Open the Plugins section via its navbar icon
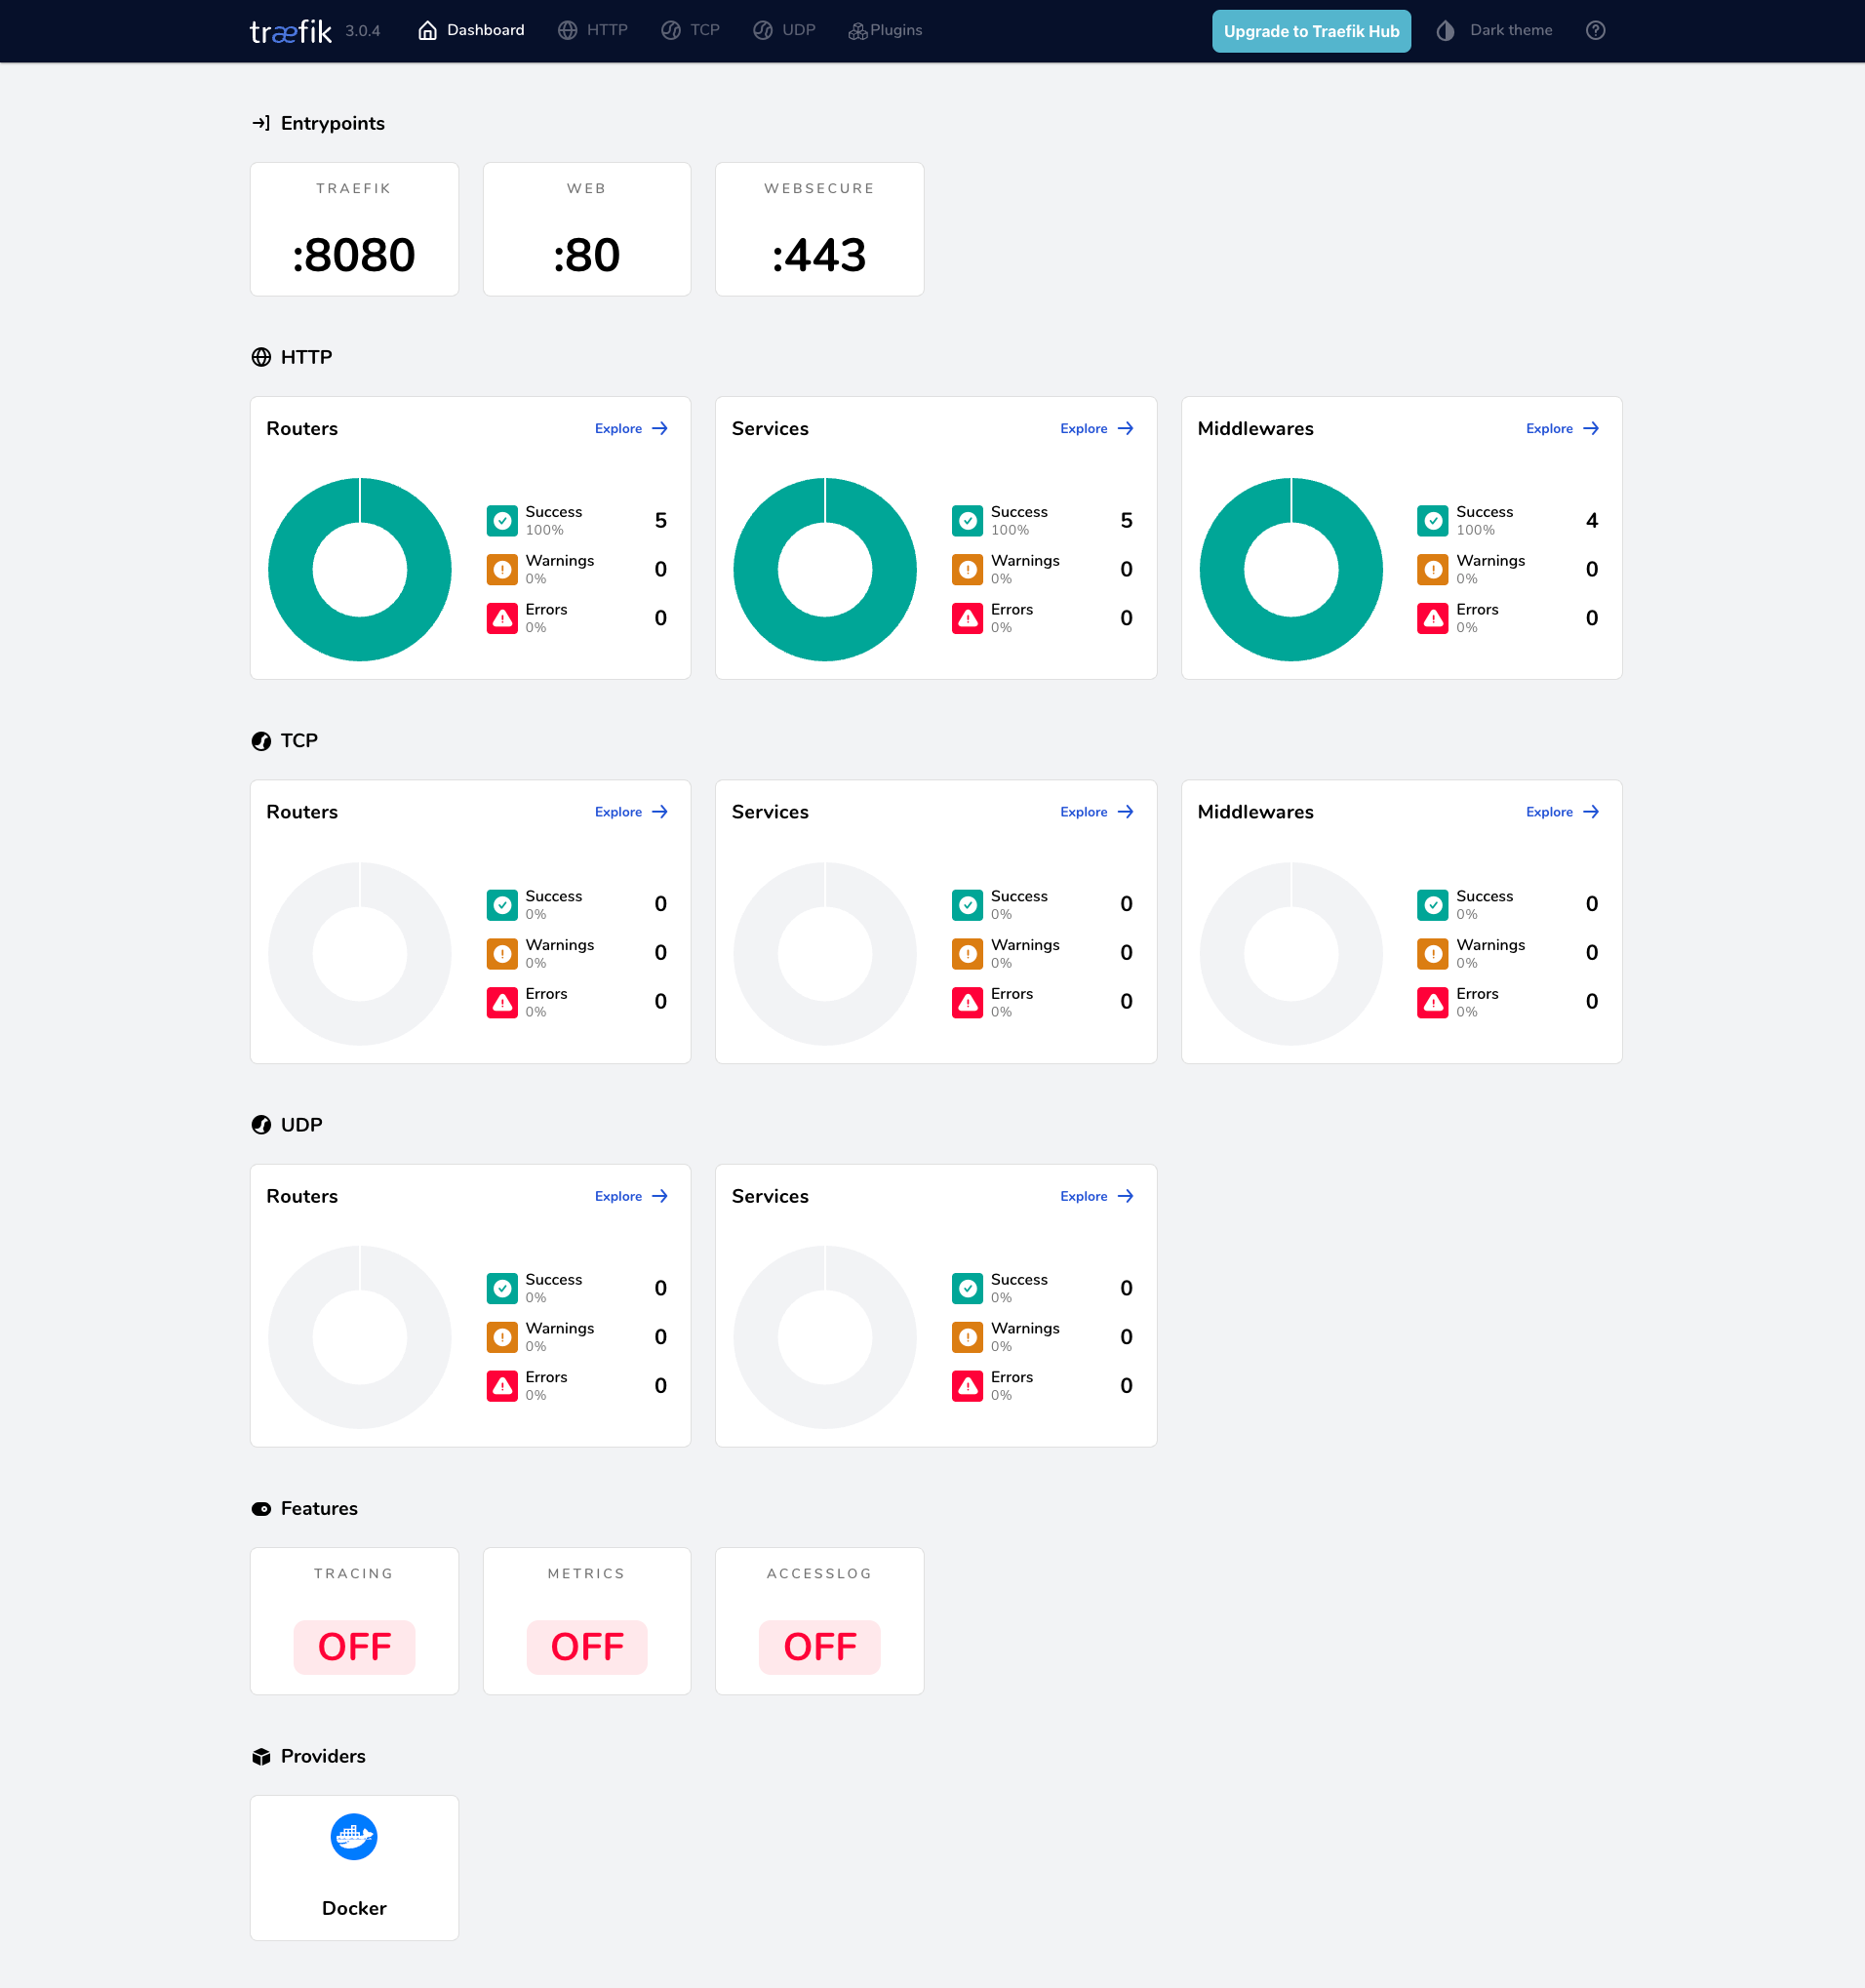Image resolution: width=1865 pixels, height=1988 pixels. (857, 30)
